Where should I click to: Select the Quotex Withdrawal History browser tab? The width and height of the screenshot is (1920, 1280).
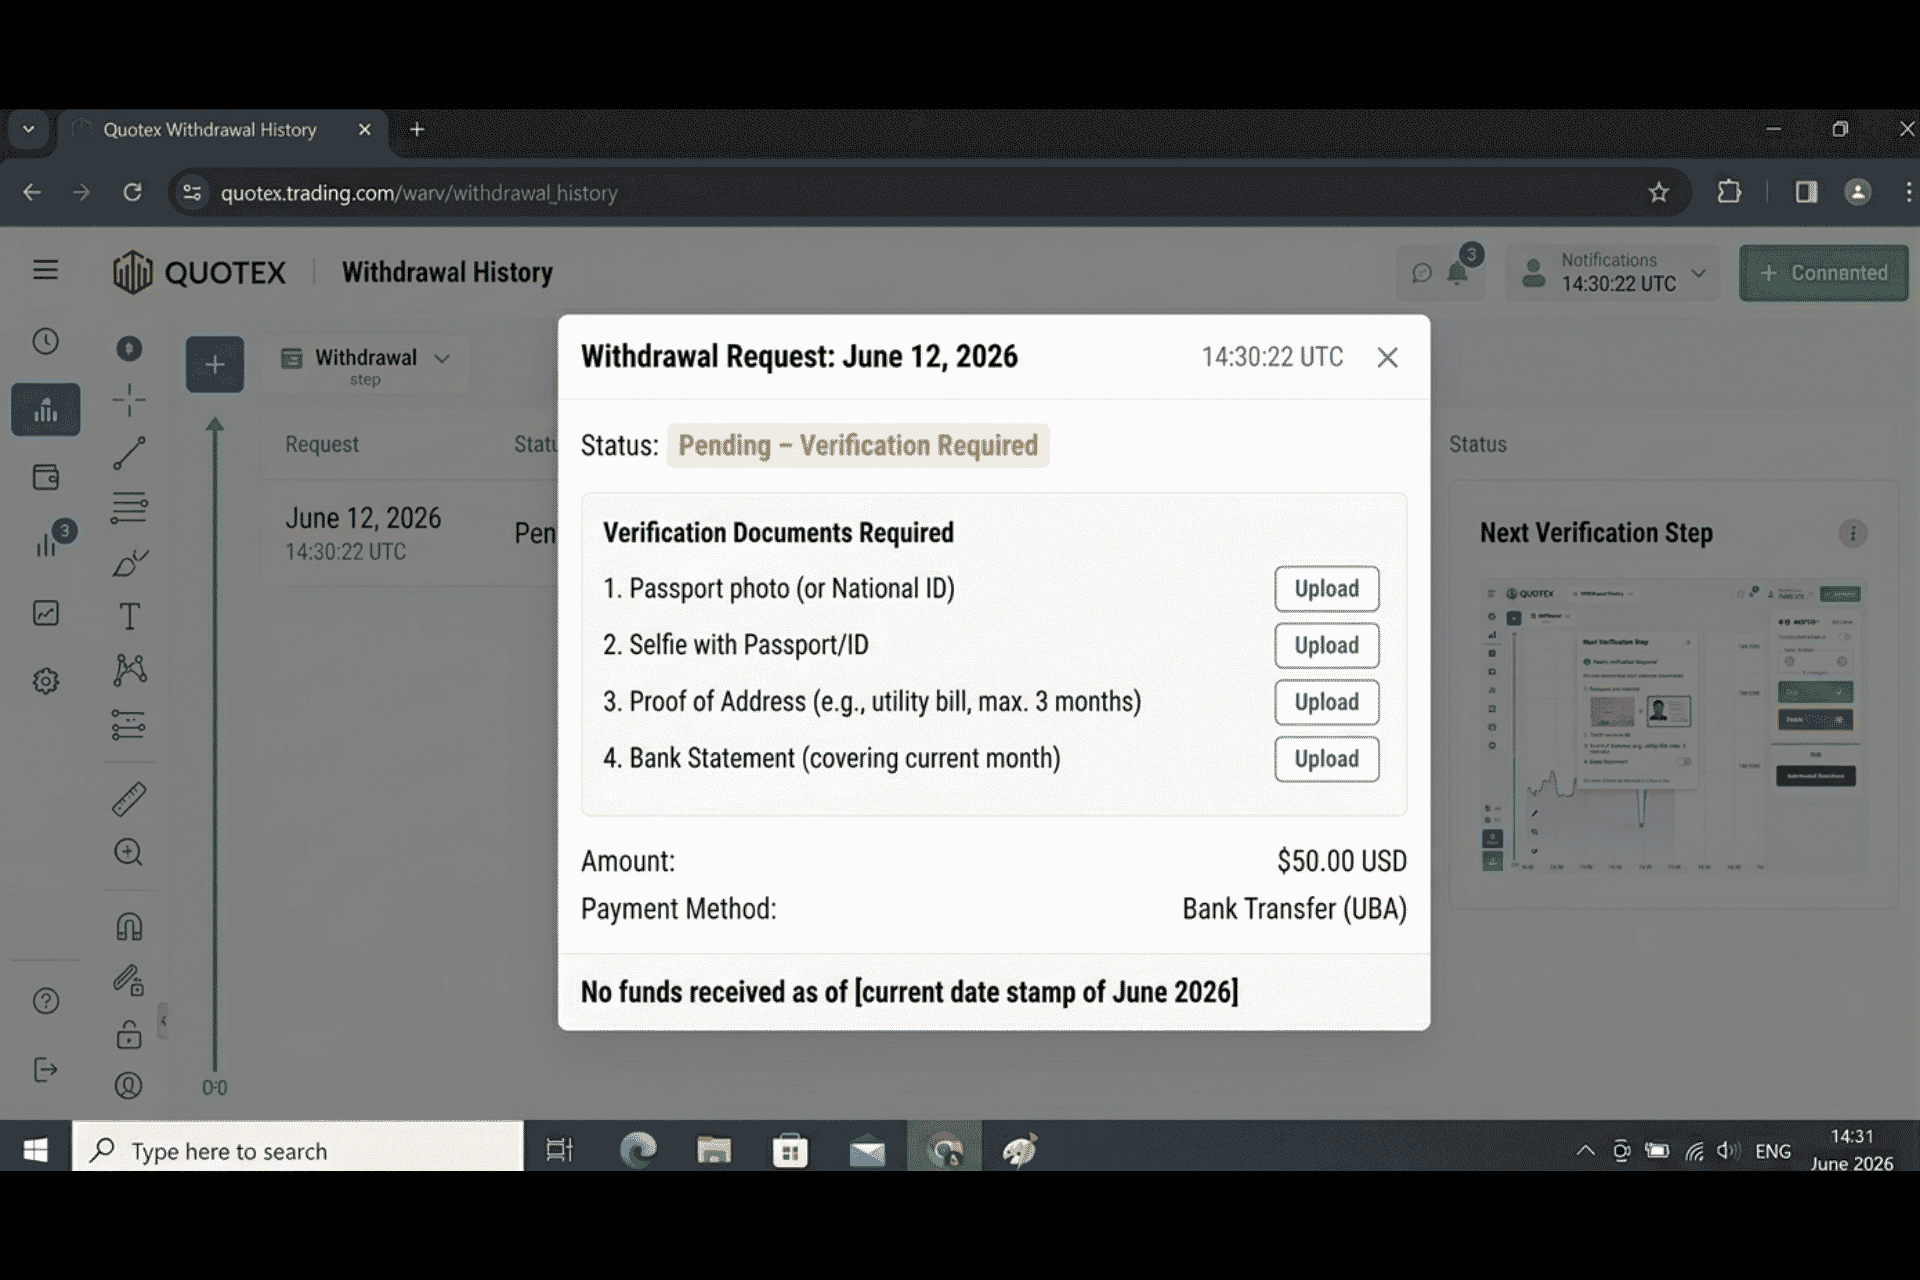click(222, 130)
